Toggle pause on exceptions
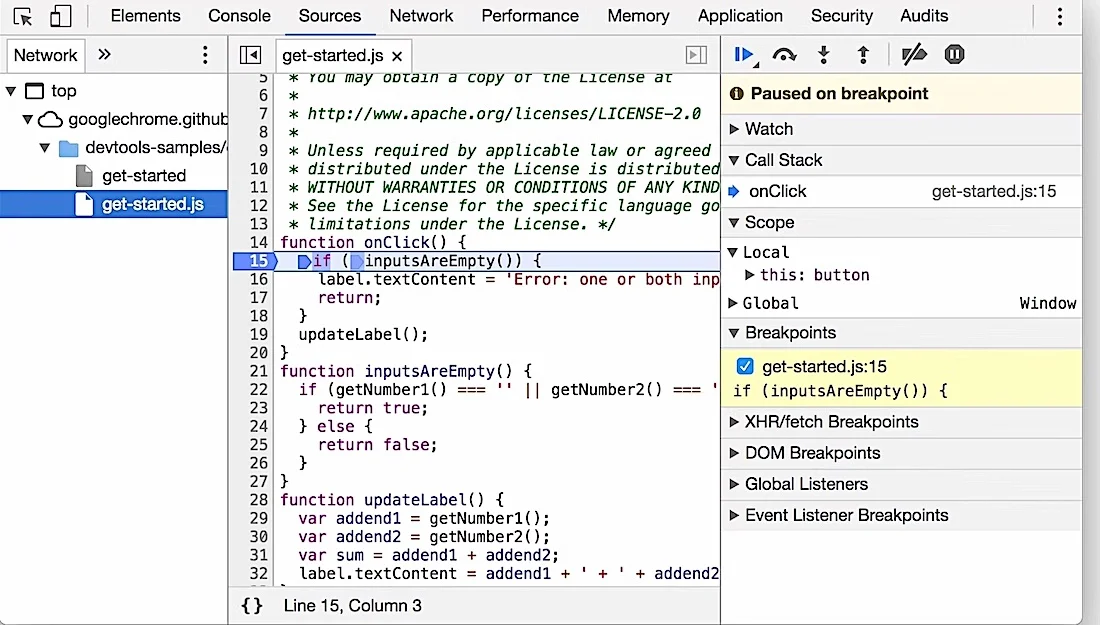Image resolution: width=1100 pixels, height=625 pixels. tap(954, 54)
